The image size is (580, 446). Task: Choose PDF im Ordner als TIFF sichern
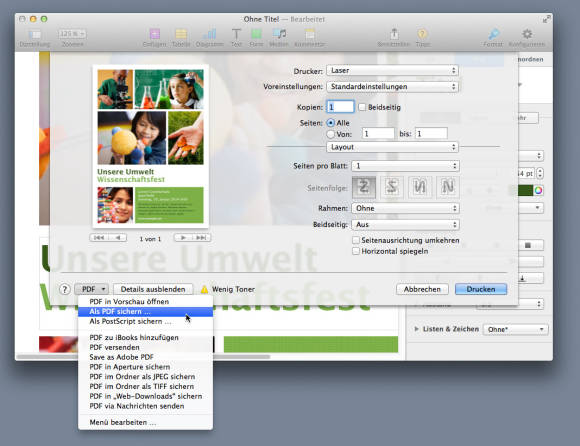[x=145, y=386]
